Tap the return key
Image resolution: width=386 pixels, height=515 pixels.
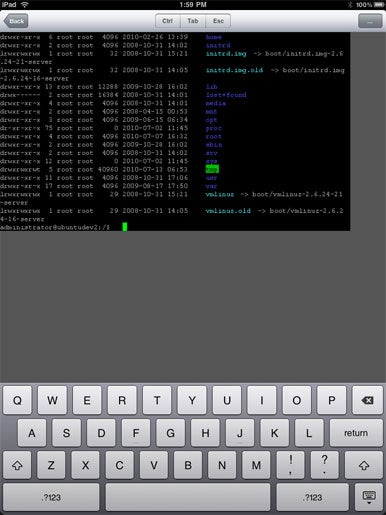356,433
